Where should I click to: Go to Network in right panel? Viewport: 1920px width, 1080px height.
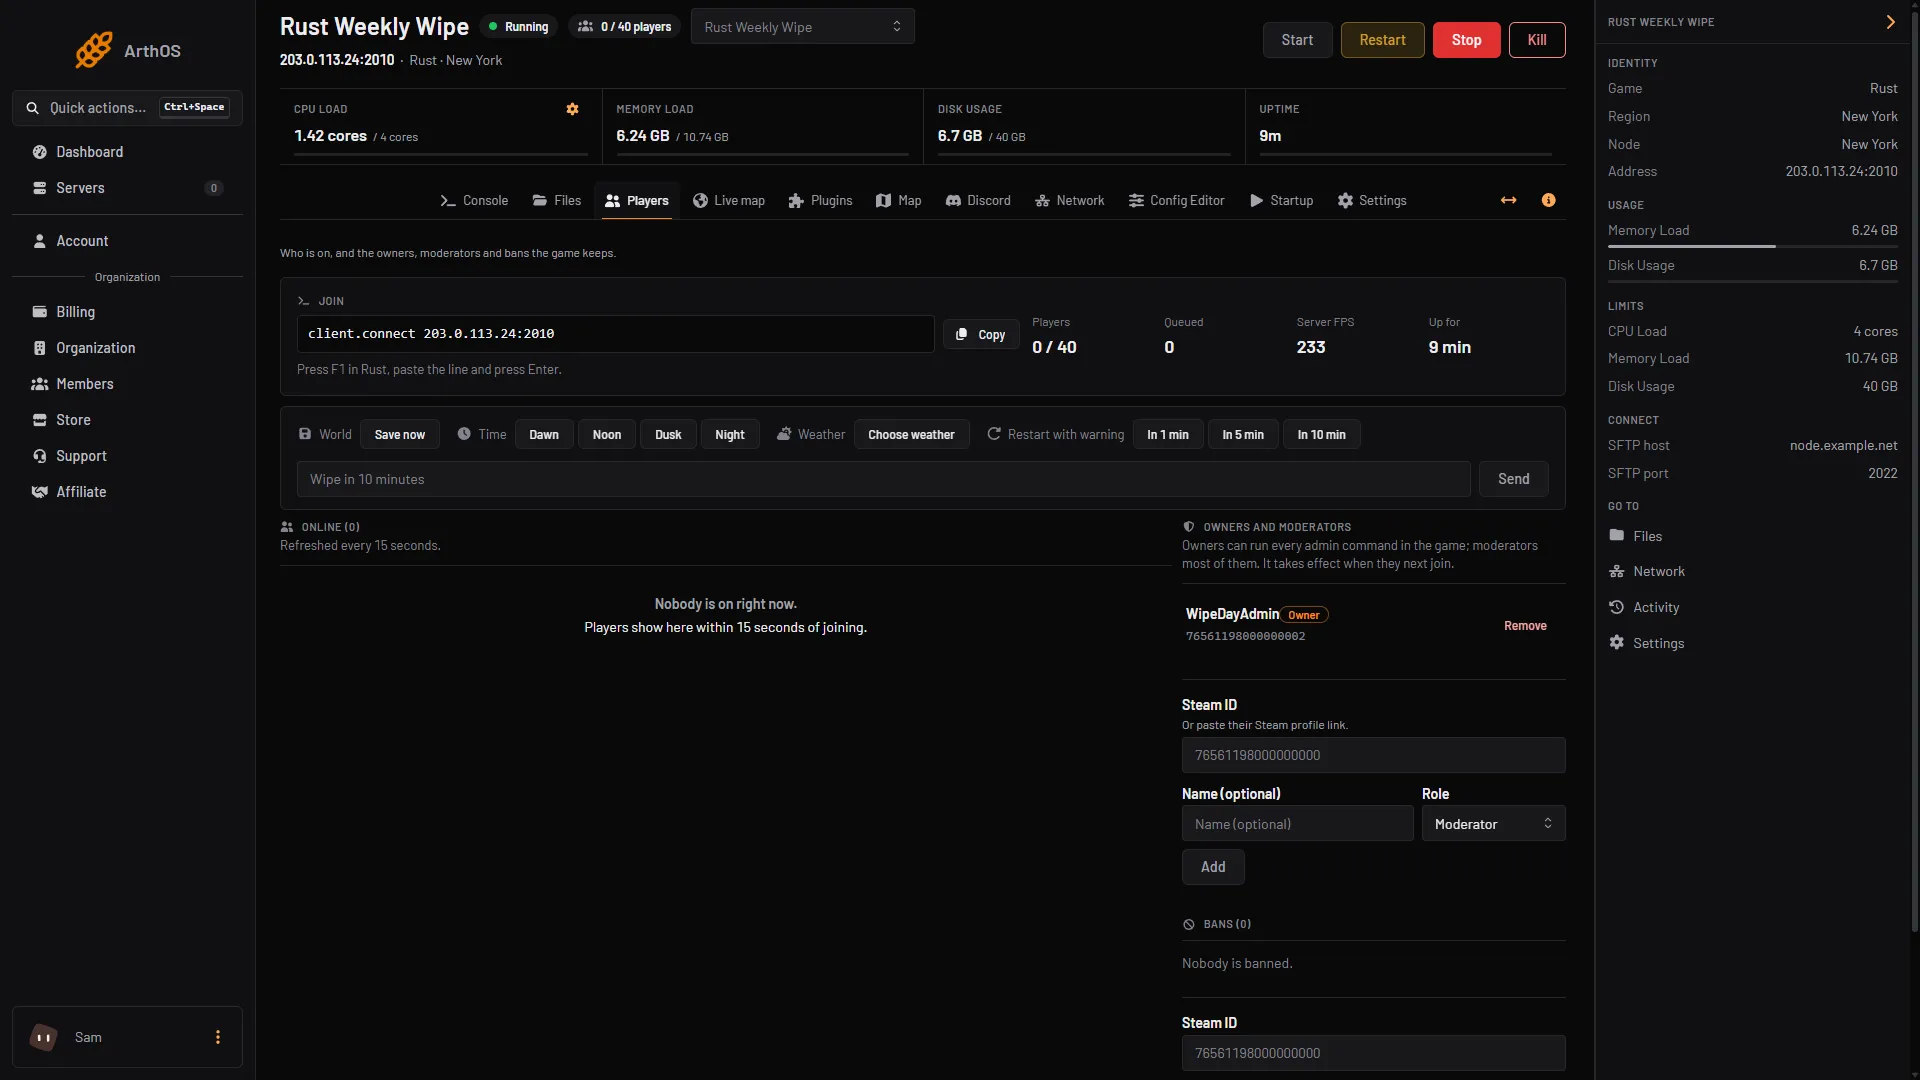point(1752,572)
